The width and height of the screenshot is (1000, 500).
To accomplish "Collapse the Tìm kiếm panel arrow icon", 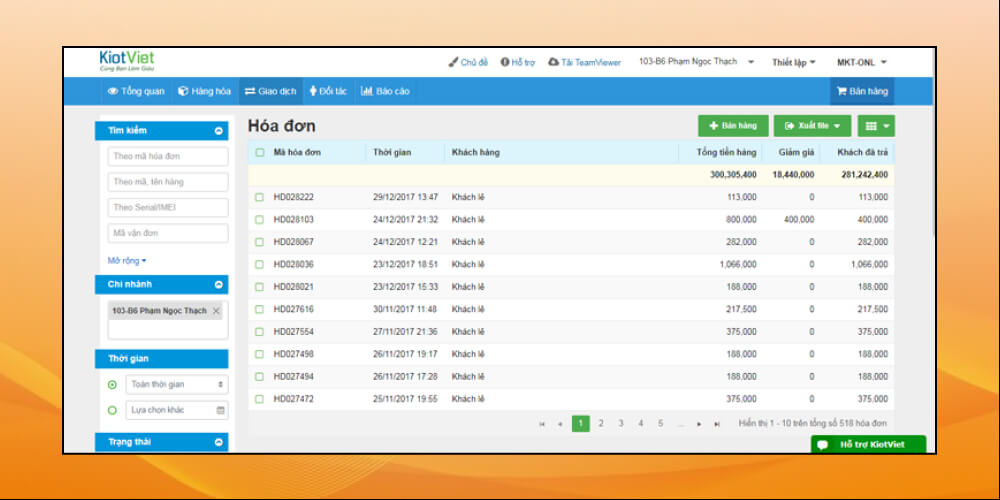I will [219, 131].
